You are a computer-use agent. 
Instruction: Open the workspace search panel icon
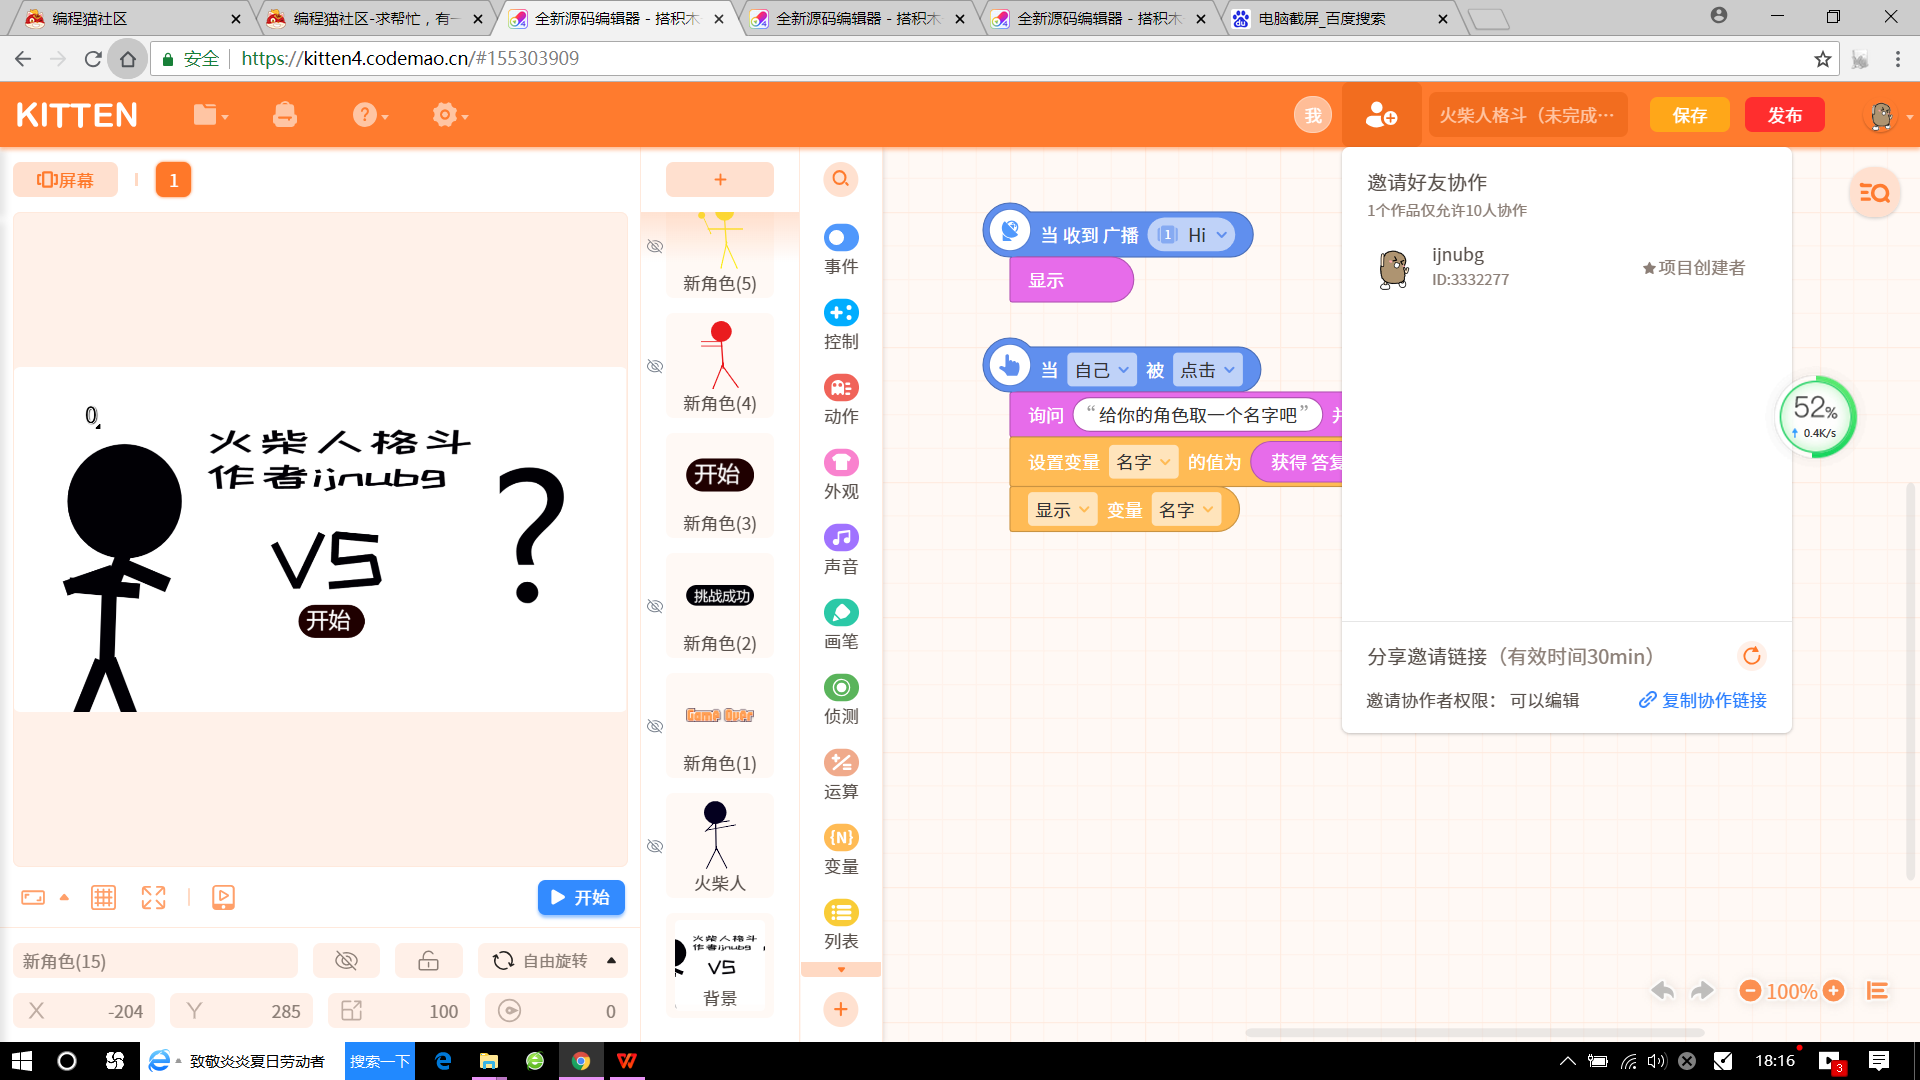(x=1874, y=193)
